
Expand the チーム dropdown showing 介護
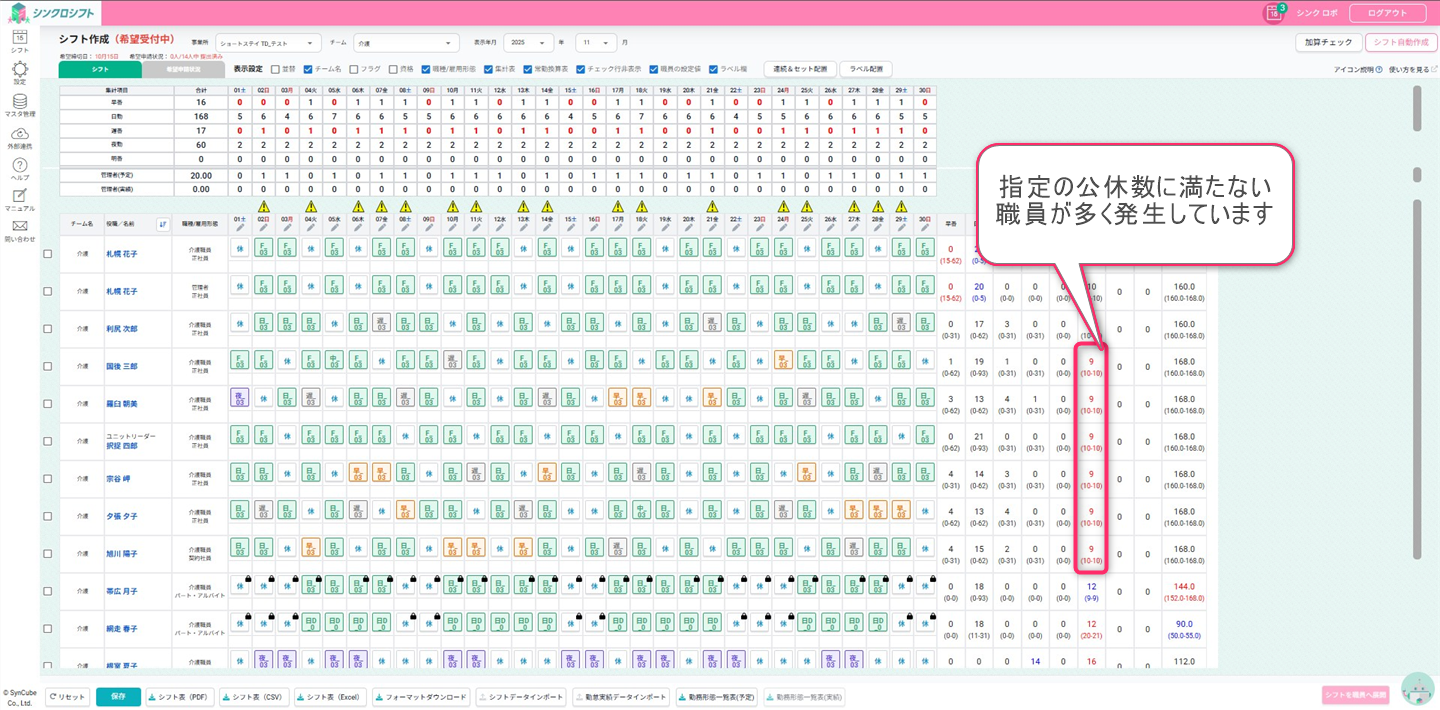point(406,43)
